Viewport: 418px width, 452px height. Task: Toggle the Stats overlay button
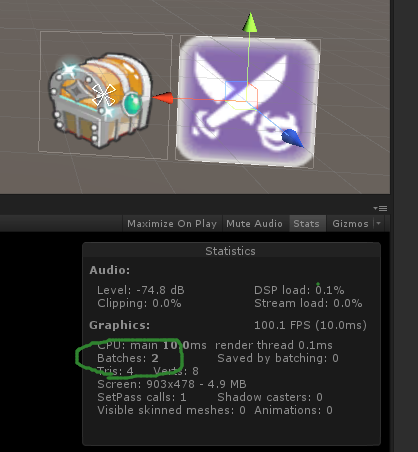click(306, 223)
